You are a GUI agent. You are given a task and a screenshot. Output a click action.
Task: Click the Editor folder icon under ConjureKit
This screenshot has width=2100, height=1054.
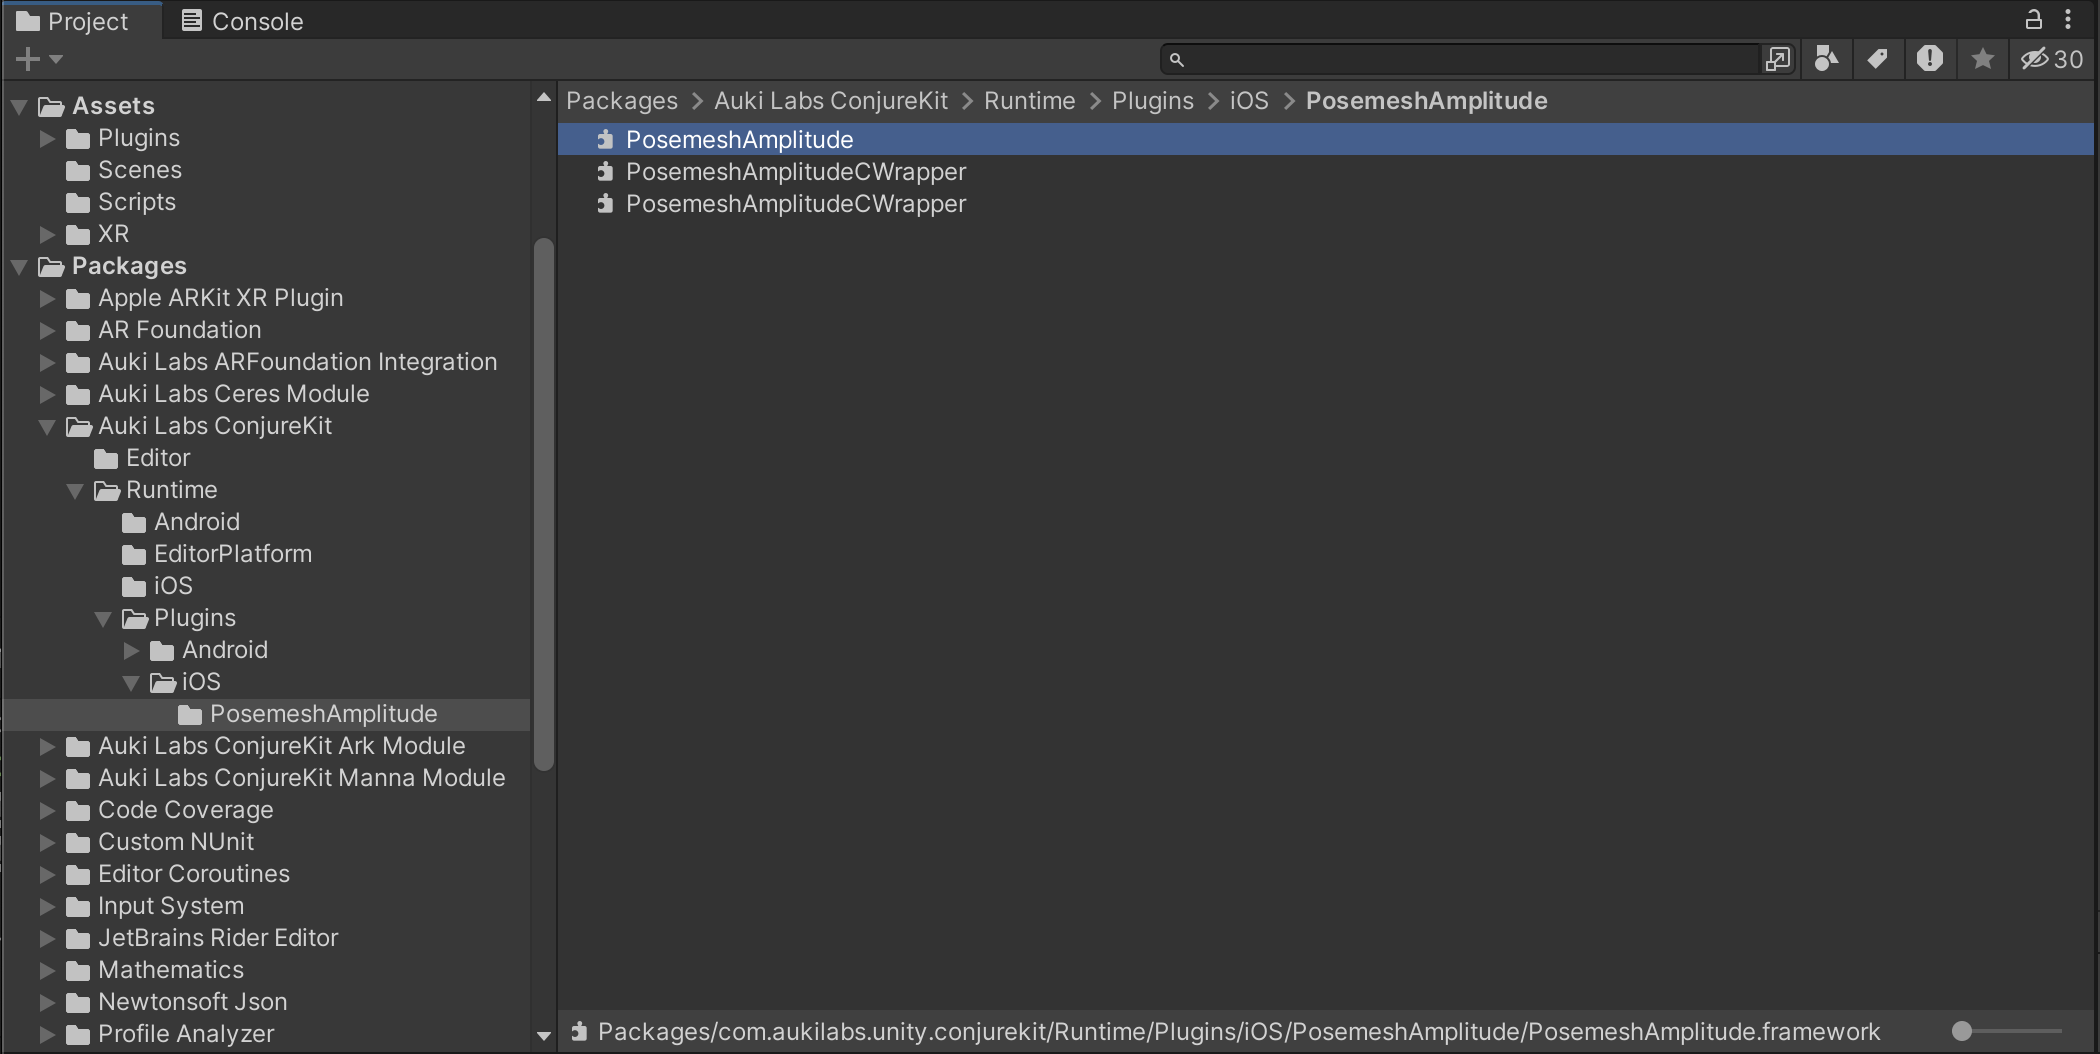point(106,459)
